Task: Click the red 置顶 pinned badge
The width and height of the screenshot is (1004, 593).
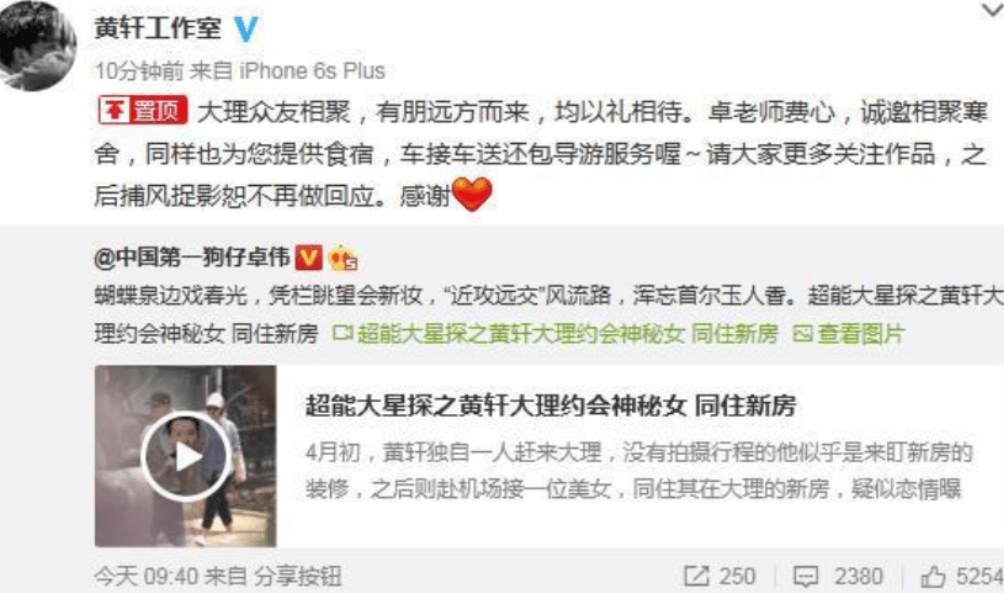Action: click(143, 110)
